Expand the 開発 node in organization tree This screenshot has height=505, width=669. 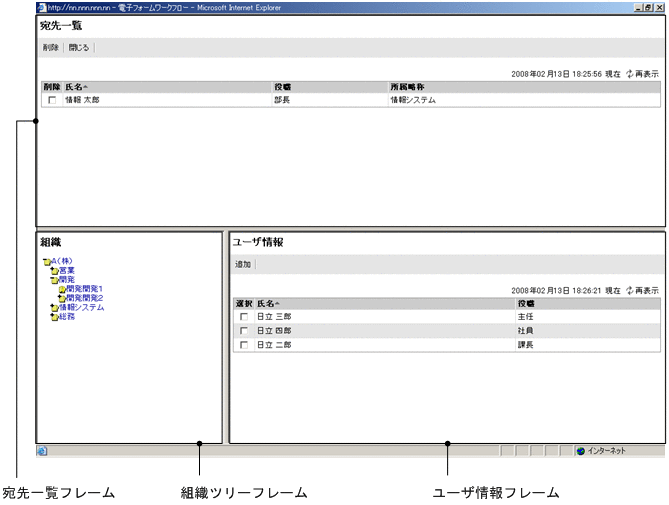(x=68, y=280)
